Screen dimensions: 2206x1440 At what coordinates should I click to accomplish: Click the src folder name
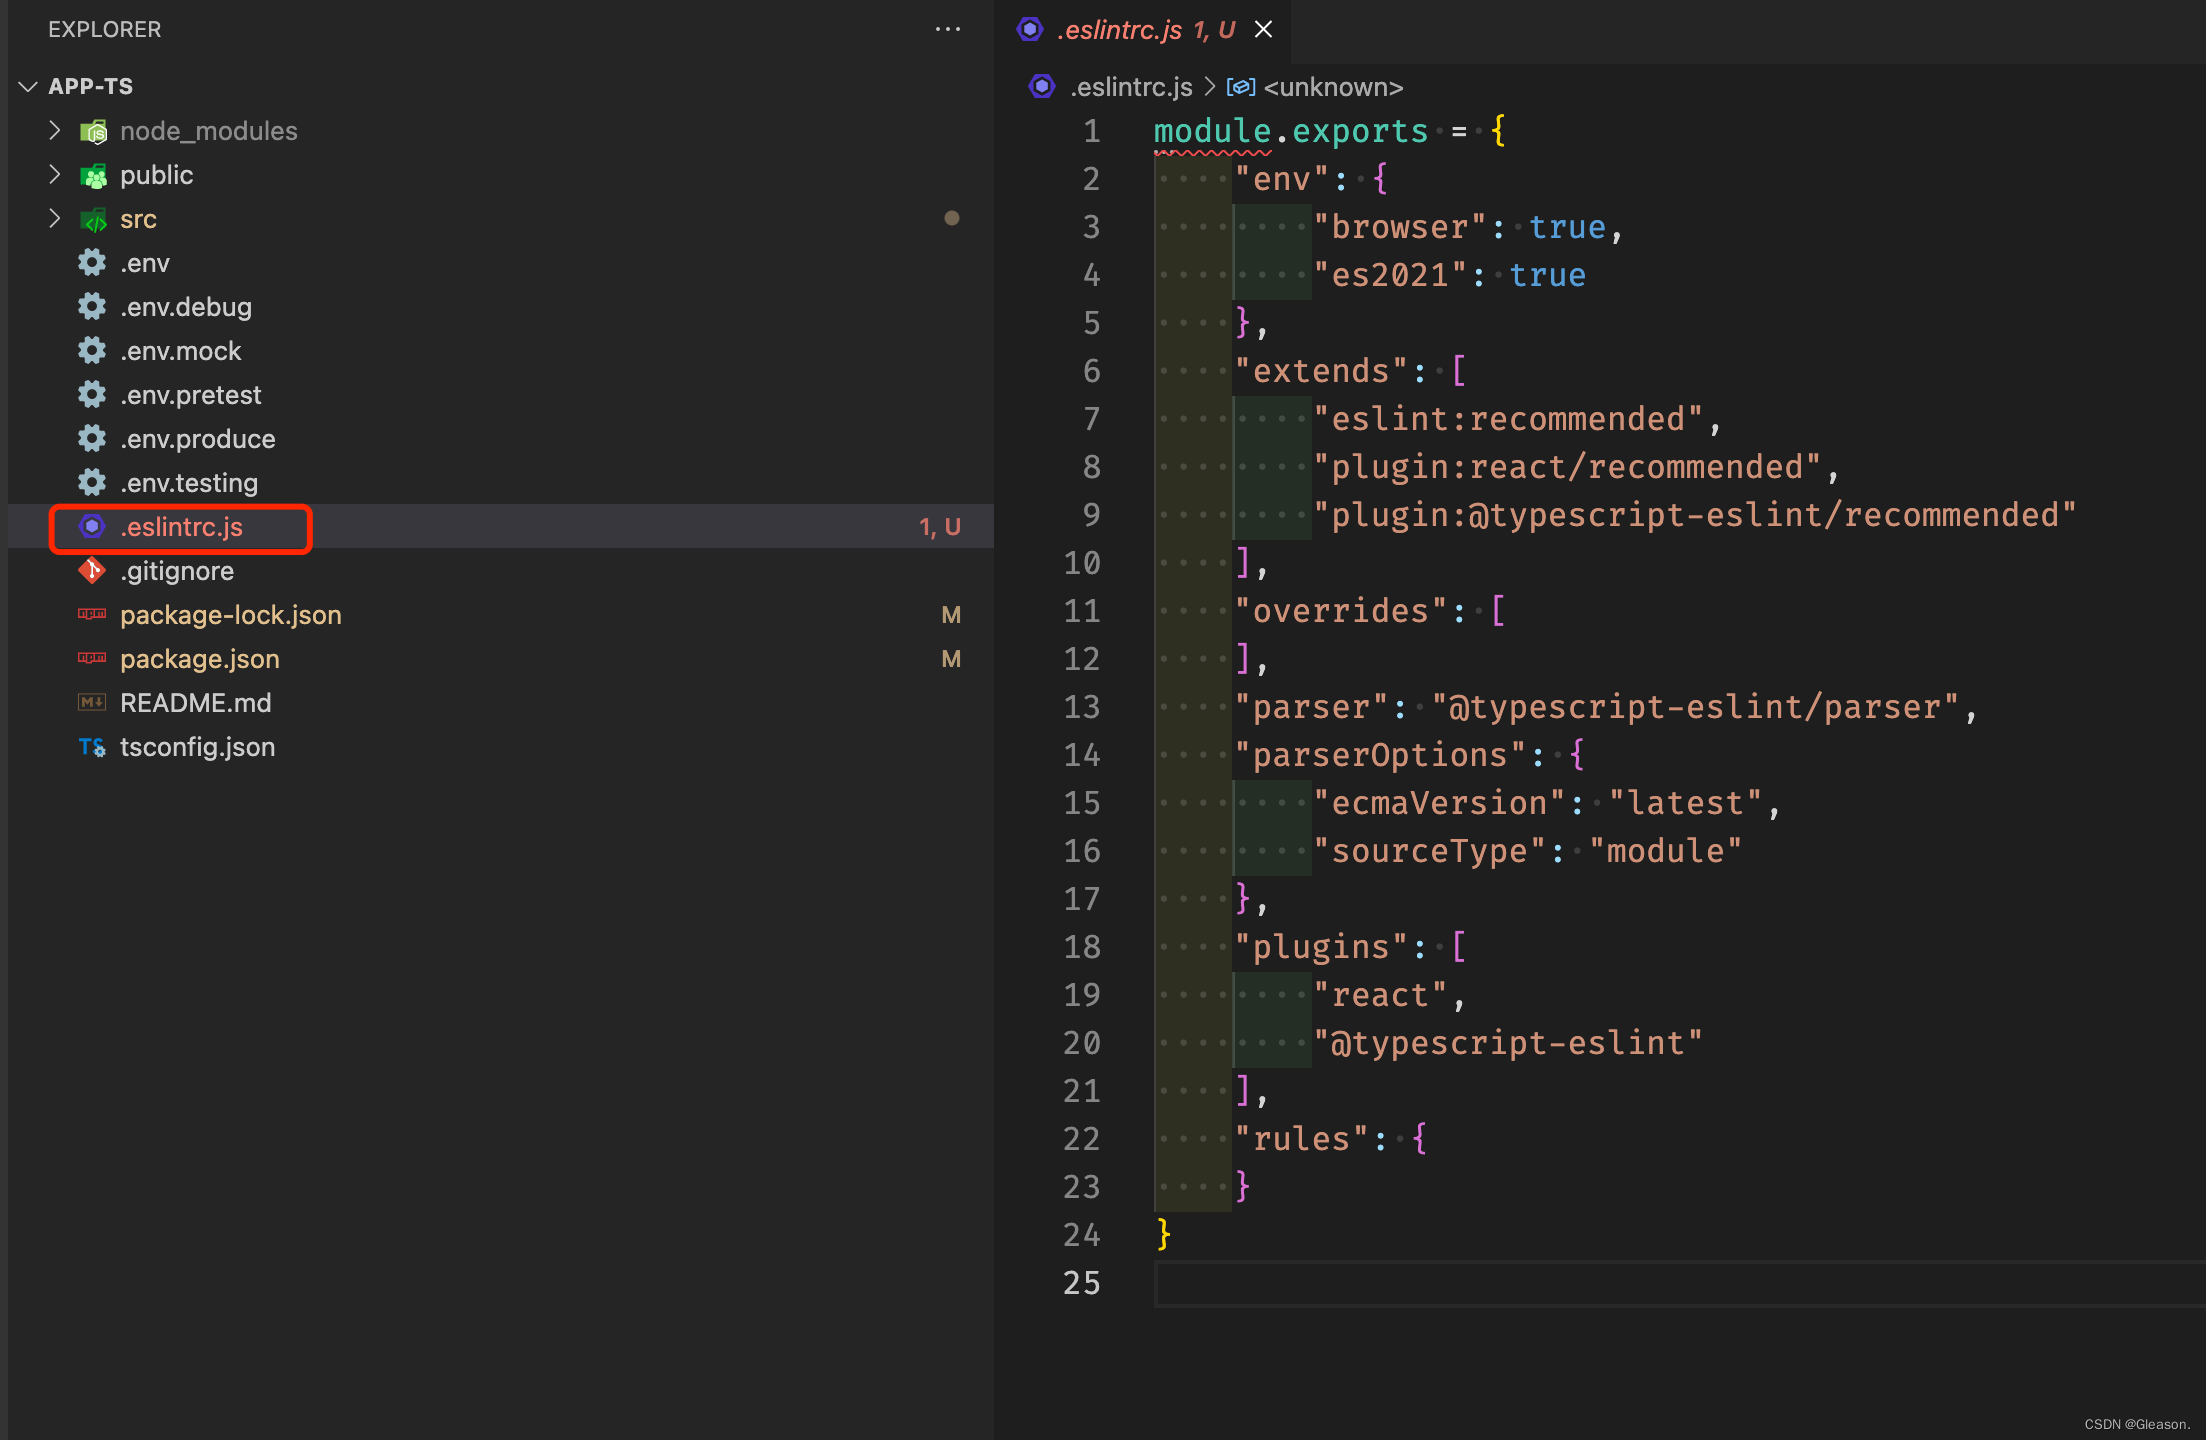(x=139, y=219)
